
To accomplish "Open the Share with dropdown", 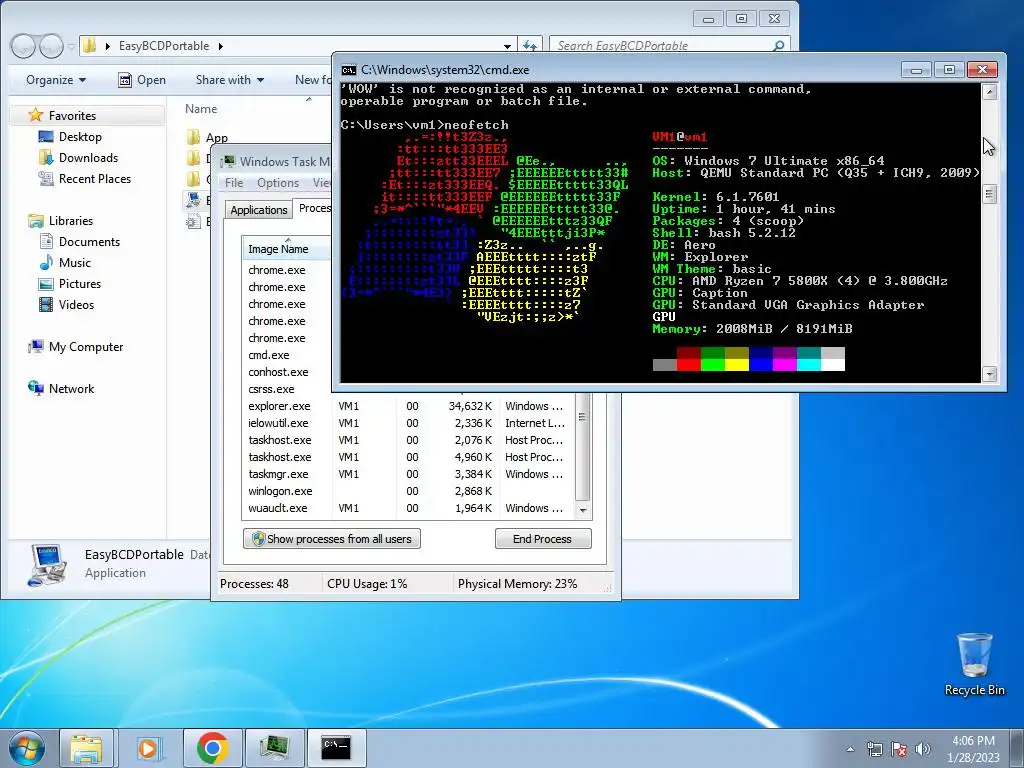I will click(x=230, y=80).
